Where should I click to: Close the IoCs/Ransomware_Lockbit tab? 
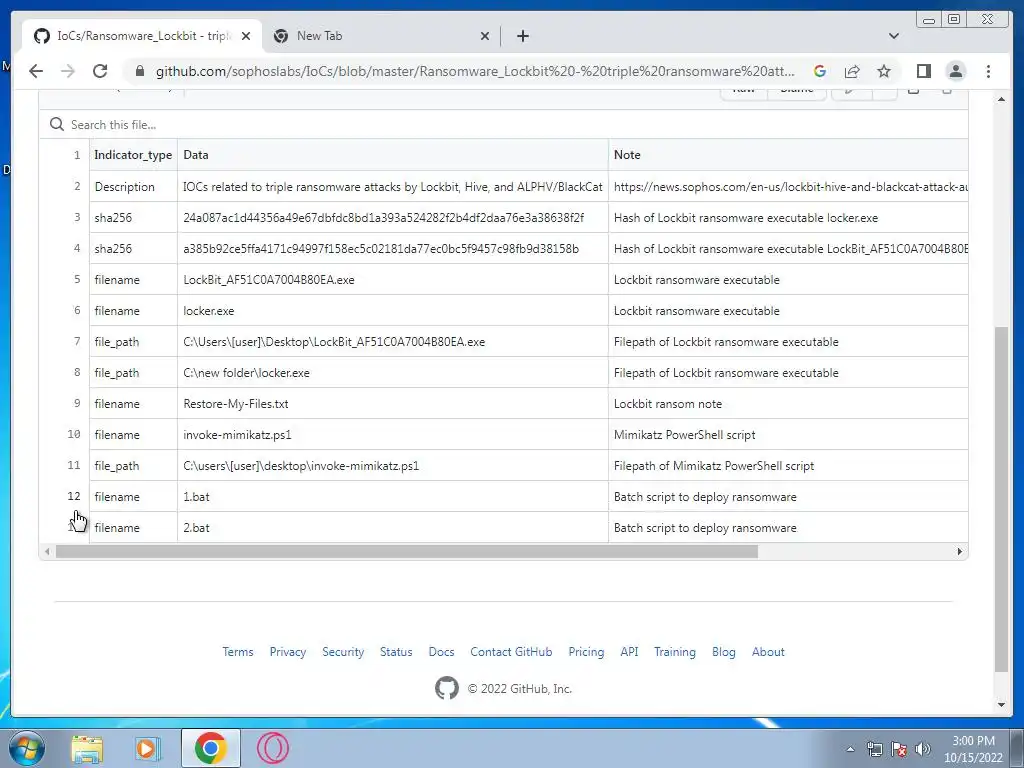(246, 36)
